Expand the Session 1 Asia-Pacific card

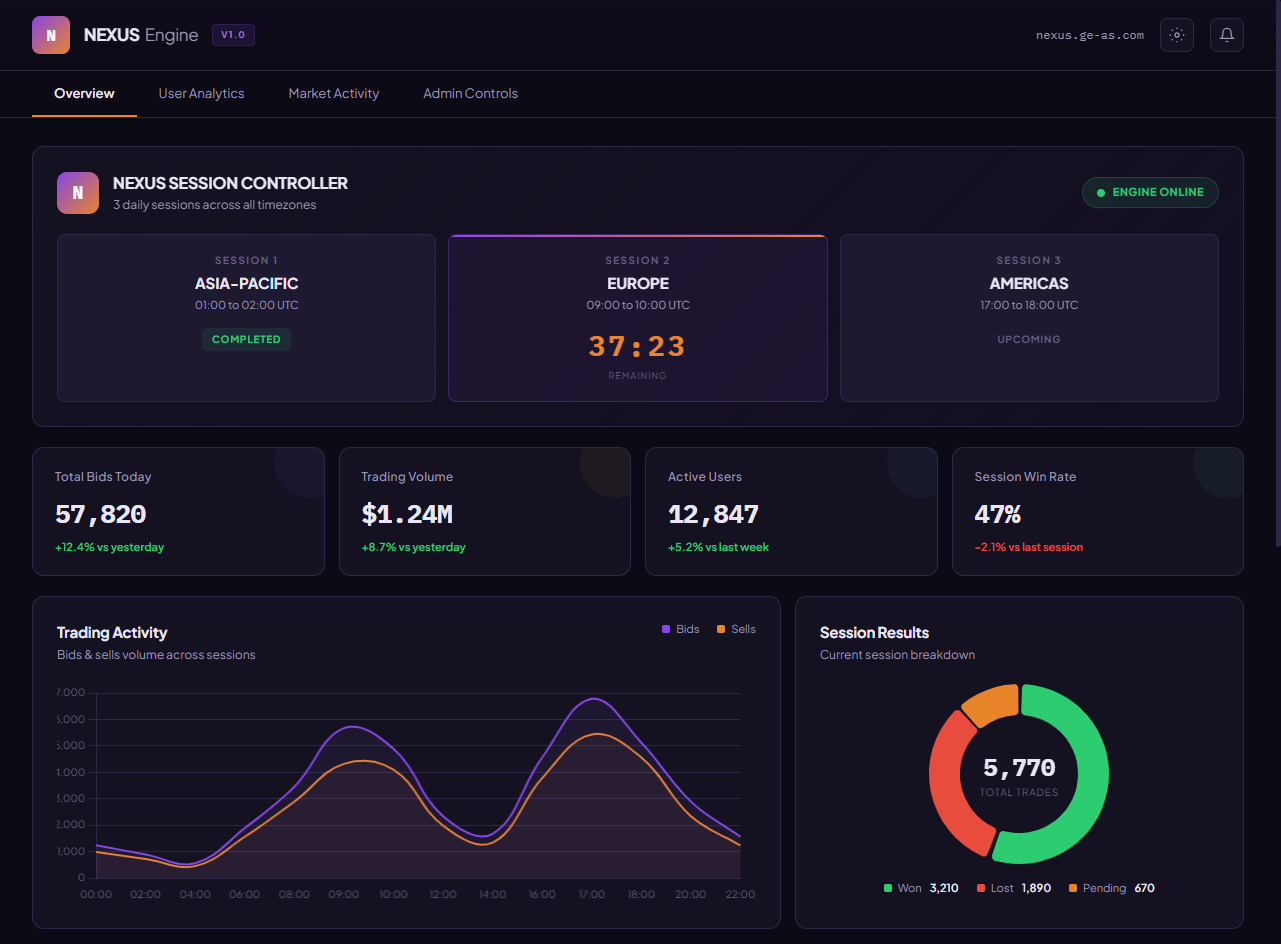point(246,317)
